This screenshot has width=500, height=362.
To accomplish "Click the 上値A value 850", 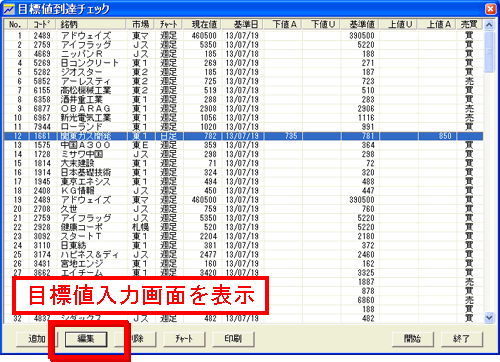I will pos(445,136).
